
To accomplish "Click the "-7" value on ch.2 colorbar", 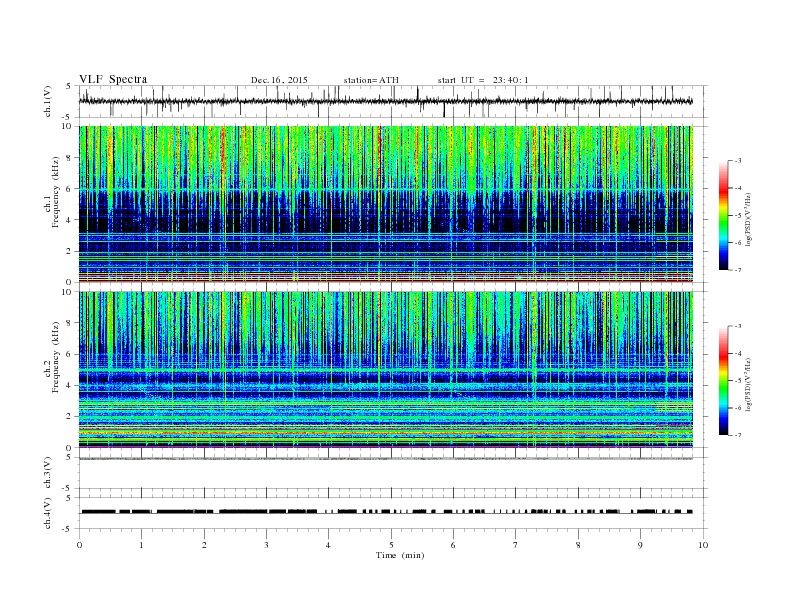I will (738, 435).
